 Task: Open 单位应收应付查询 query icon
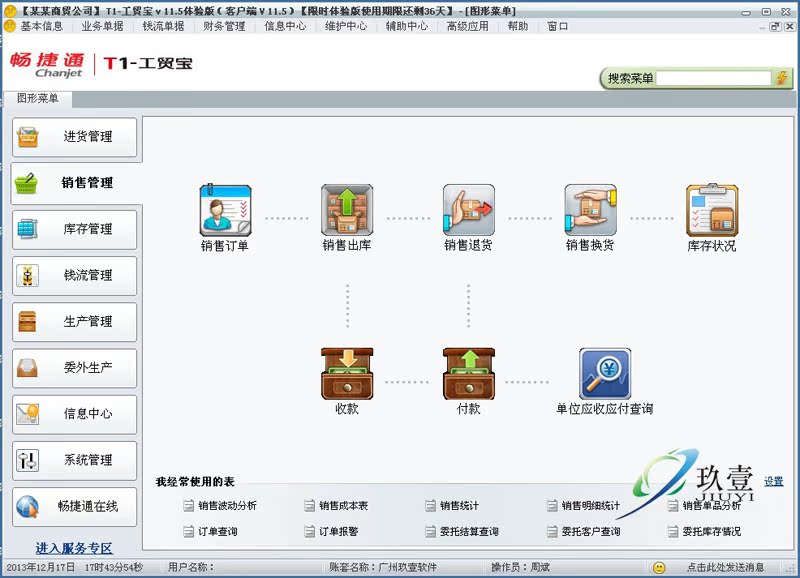pyautogui.click(x=605, y=374)
